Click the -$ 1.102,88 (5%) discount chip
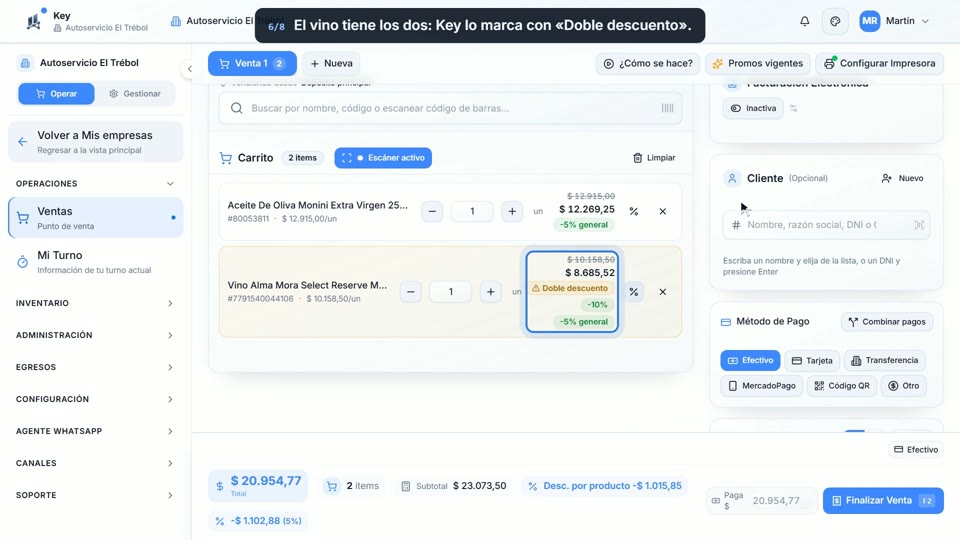This screenshot has height=540, width=960. [258, 520]
